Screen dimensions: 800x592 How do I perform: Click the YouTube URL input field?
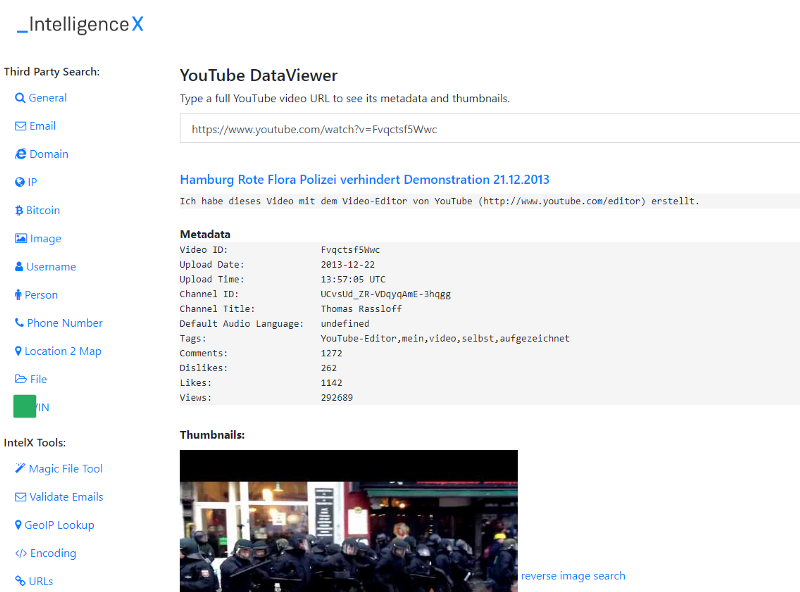coord(490,129)
